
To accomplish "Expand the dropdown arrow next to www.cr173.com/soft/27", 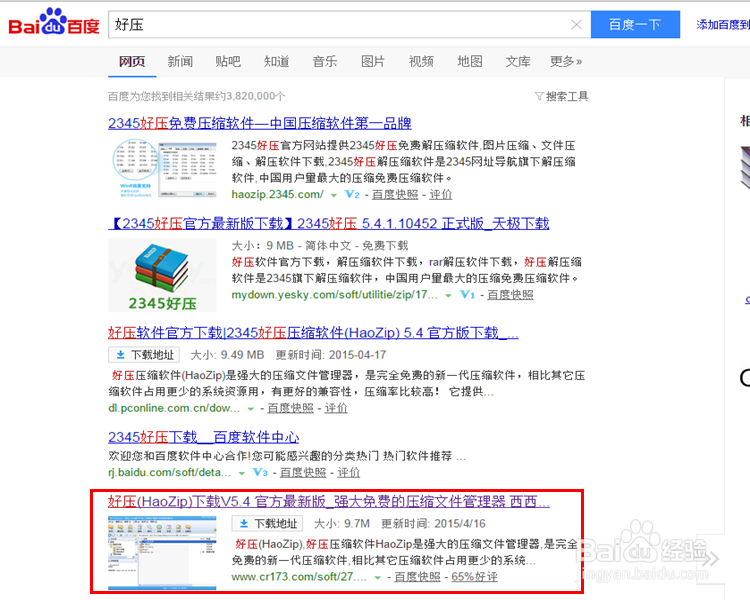I will pos(377,578).
